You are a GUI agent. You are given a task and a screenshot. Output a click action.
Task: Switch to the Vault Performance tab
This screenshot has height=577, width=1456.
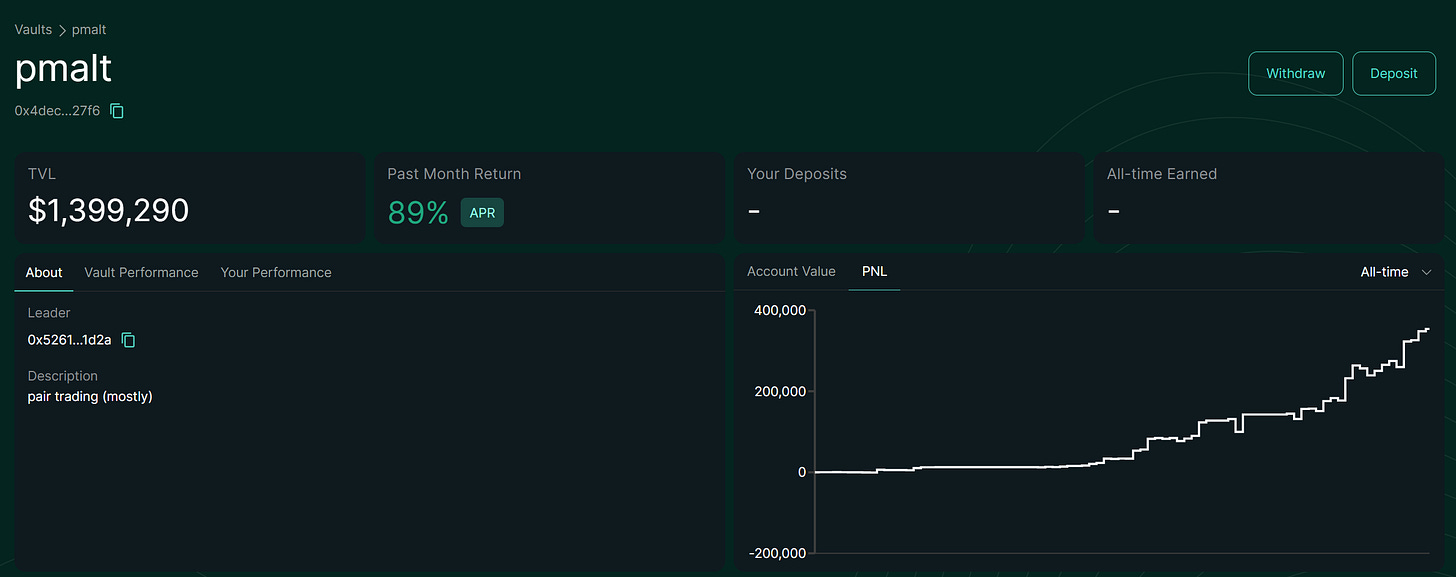[141, 272]
